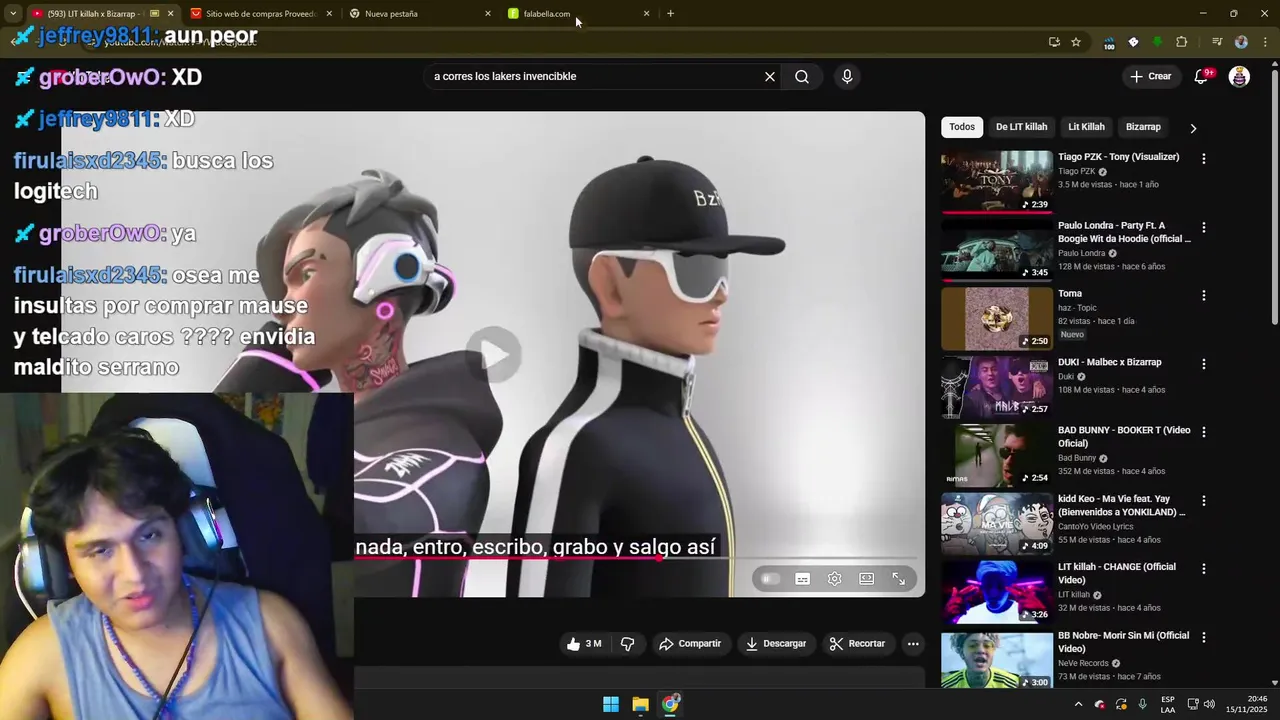Open BAD BUNNY - BOOKER T thumbnail
1280x720 pixels.
996,455
